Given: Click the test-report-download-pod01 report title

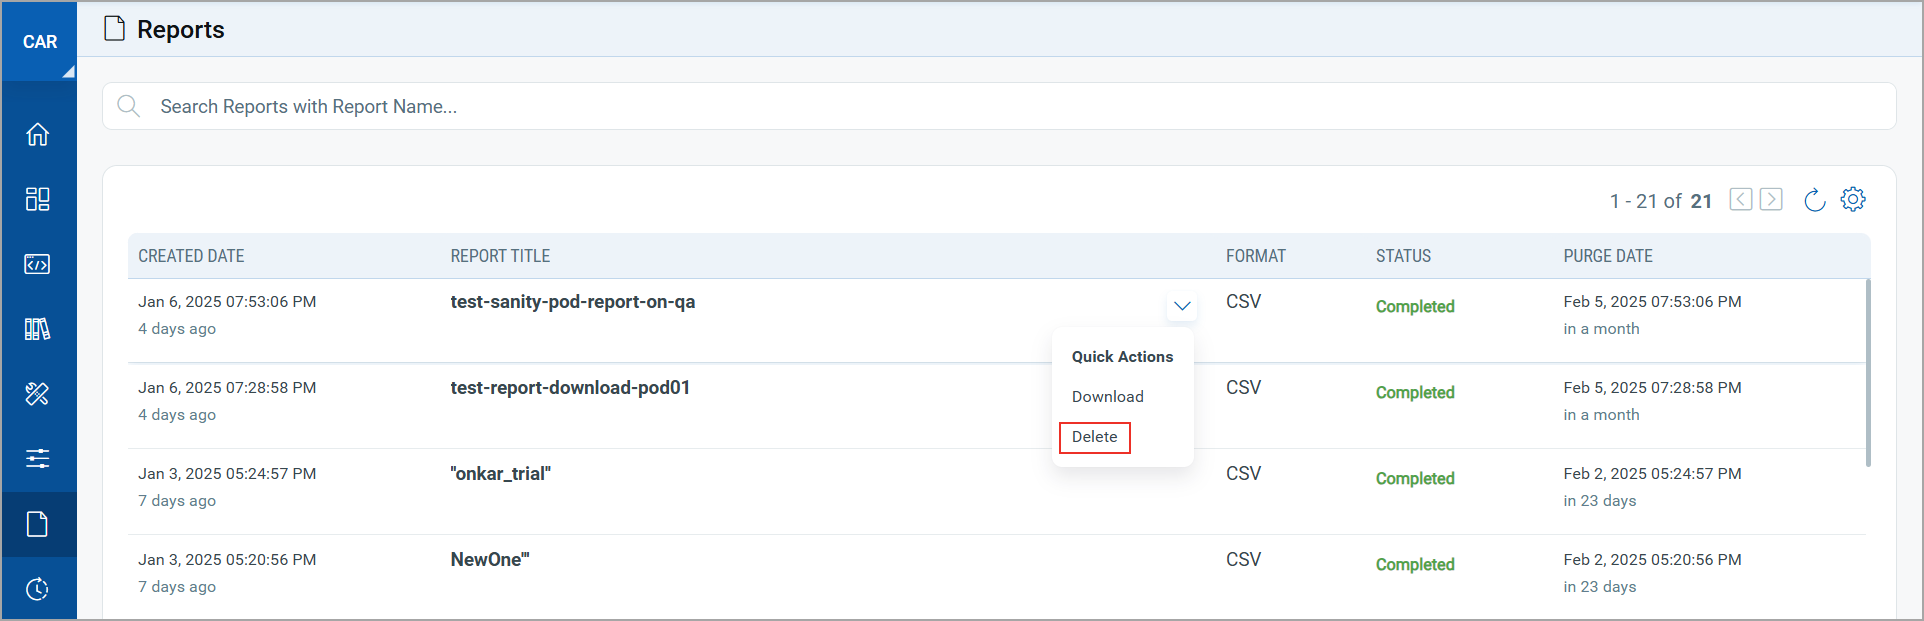Looking at the screenshot, I should 570,388.
